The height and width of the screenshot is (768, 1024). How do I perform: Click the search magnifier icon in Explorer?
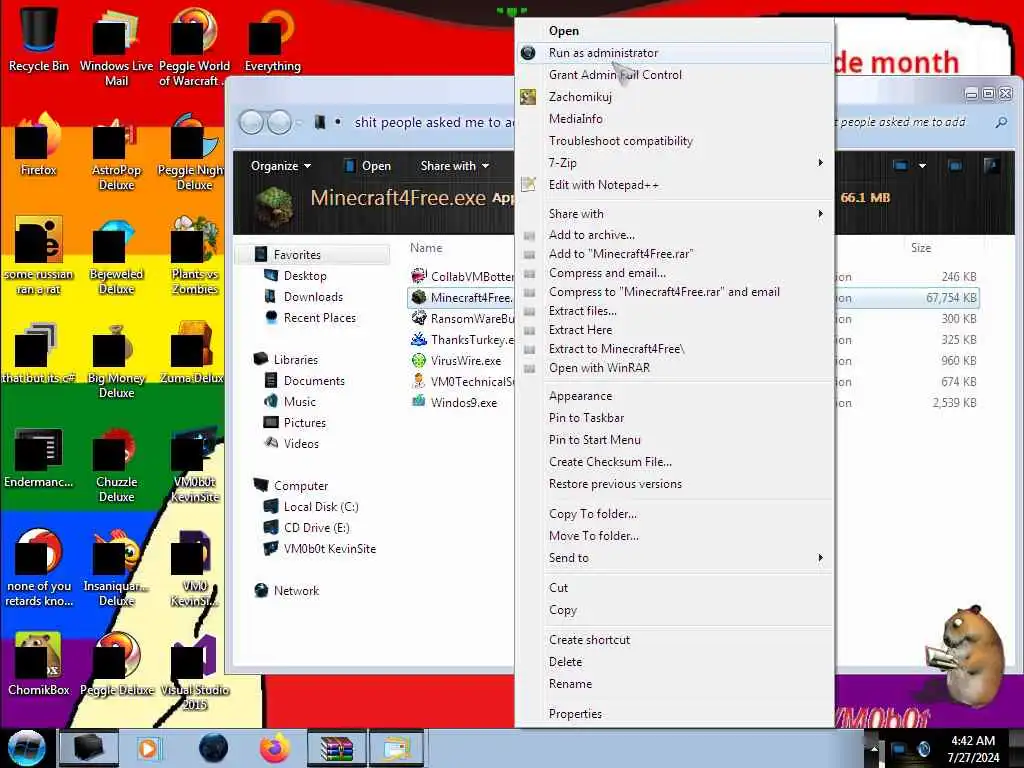click(1001, 122)
